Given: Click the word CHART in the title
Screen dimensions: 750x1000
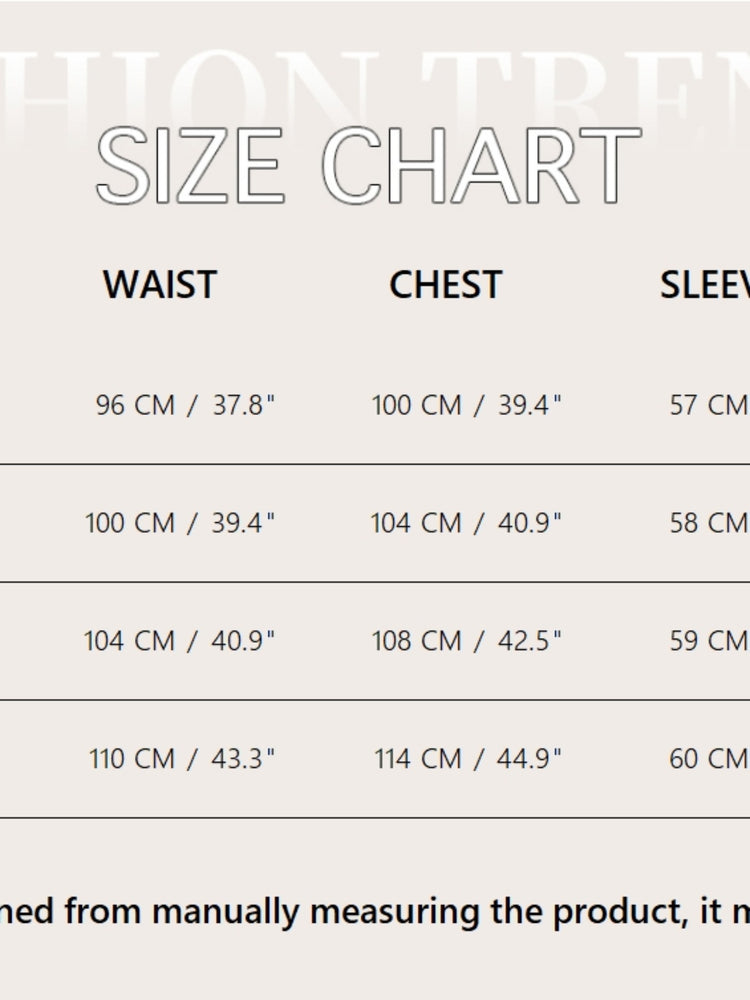Looking at the screenshot, I should [x=481, y=166].
